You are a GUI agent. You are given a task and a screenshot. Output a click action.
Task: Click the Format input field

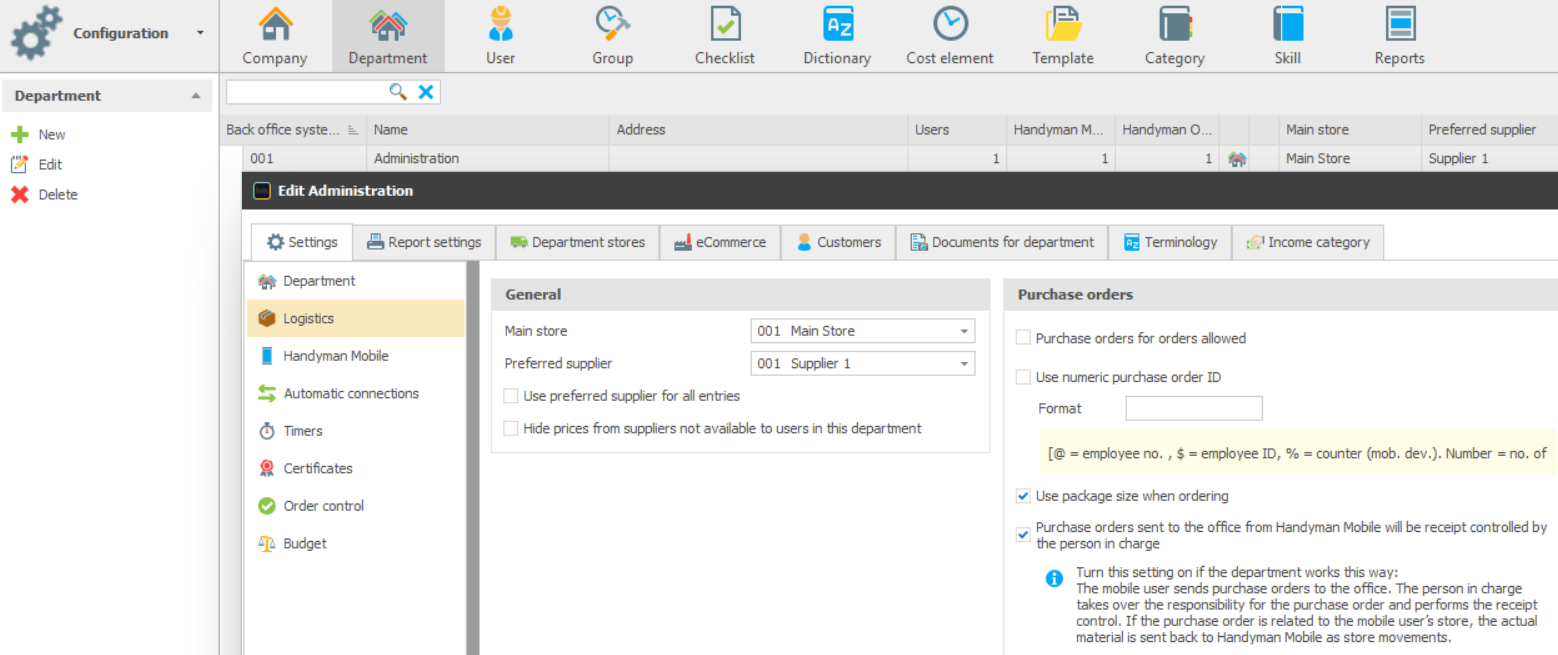pyautogui.click(x=1194, y=408)
